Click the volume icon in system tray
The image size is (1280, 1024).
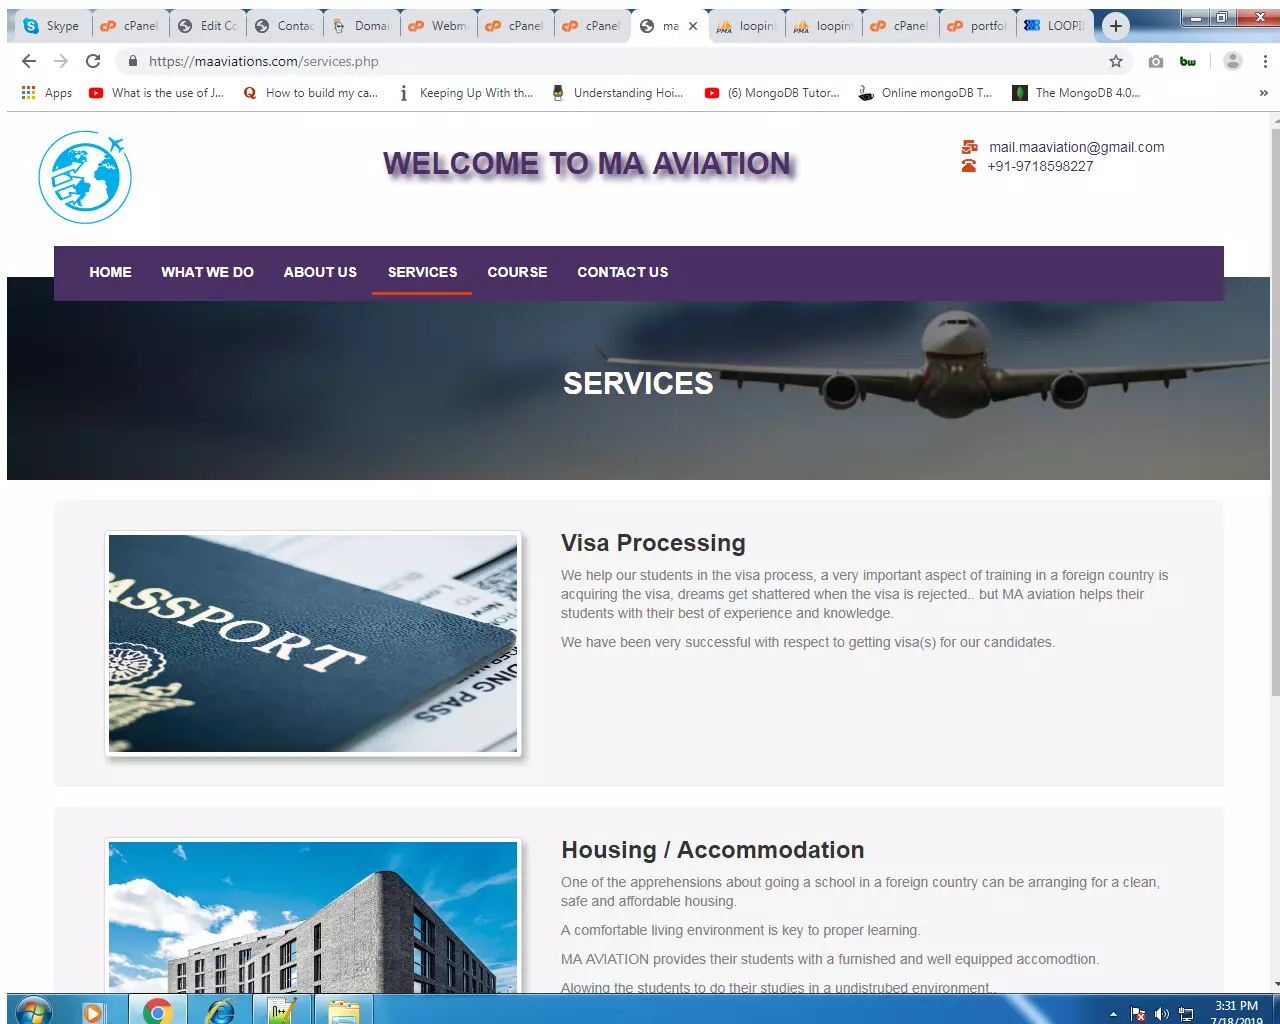(x=1161, y=1014)
